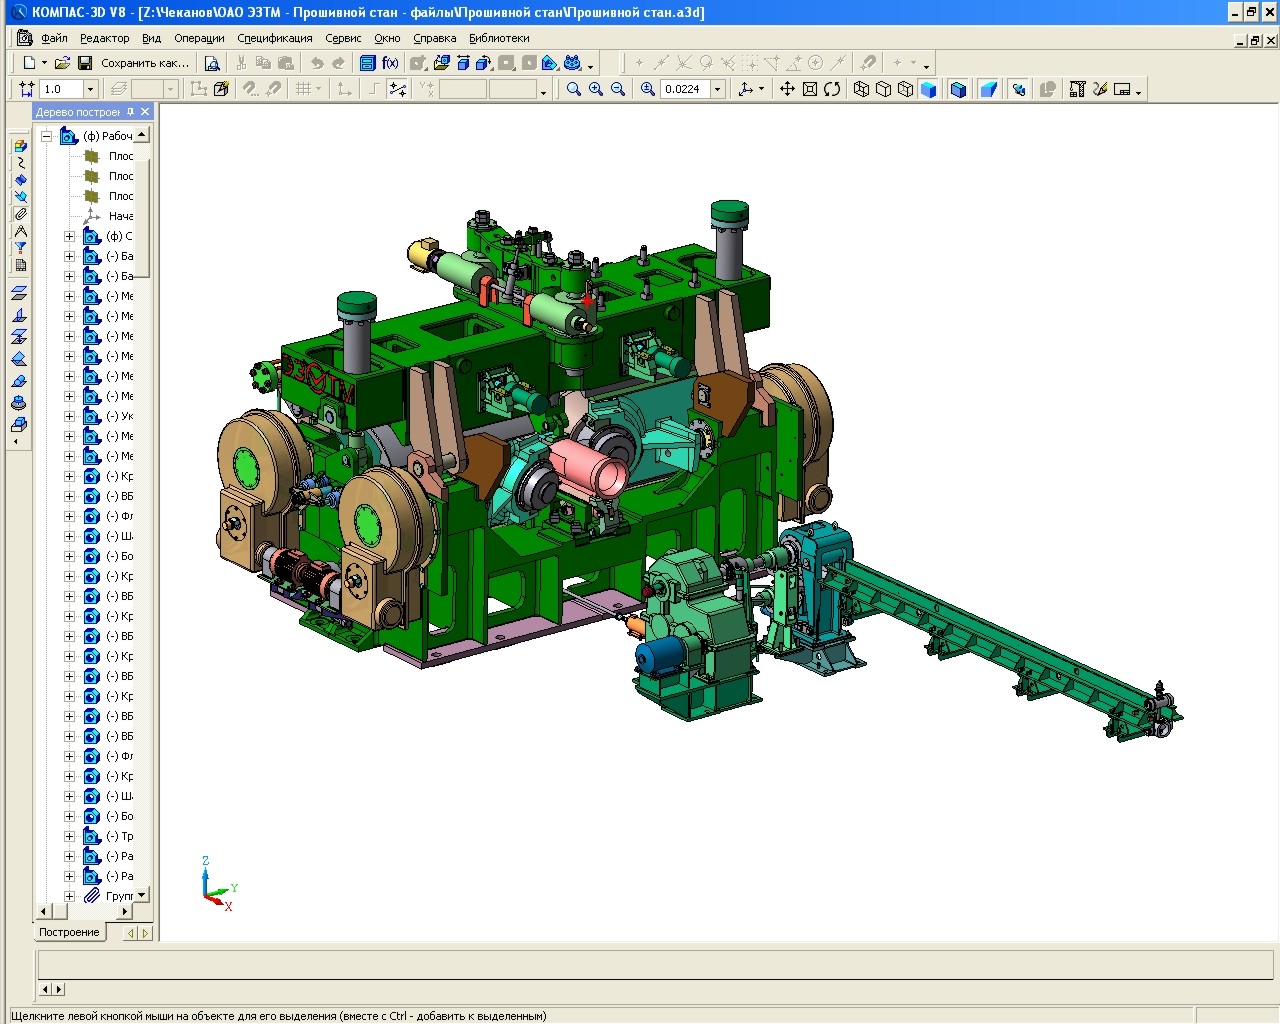The width and height of the screenshot is (1280, 1024).
Task: Click the Сохранить как... button
Action: pos(145,63)
